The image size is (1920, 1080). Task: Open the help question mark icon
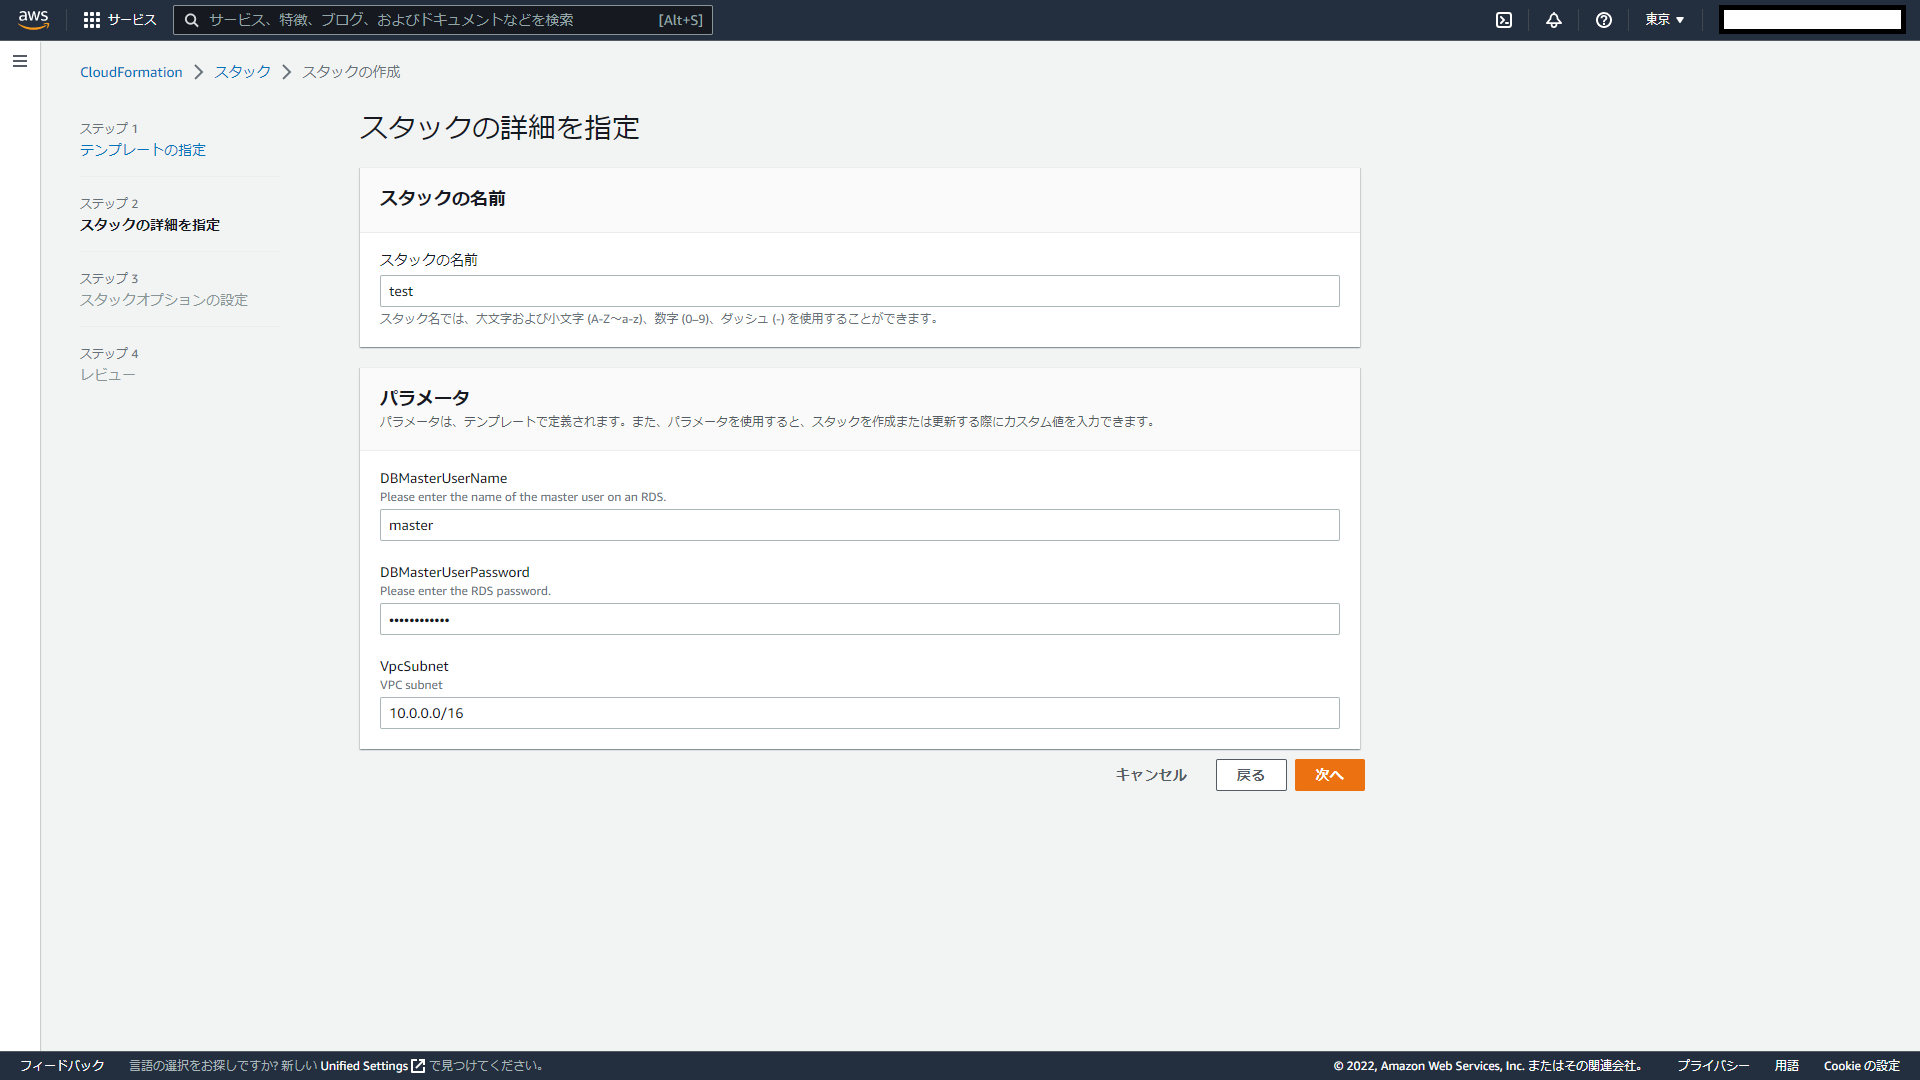[1603, 20]
